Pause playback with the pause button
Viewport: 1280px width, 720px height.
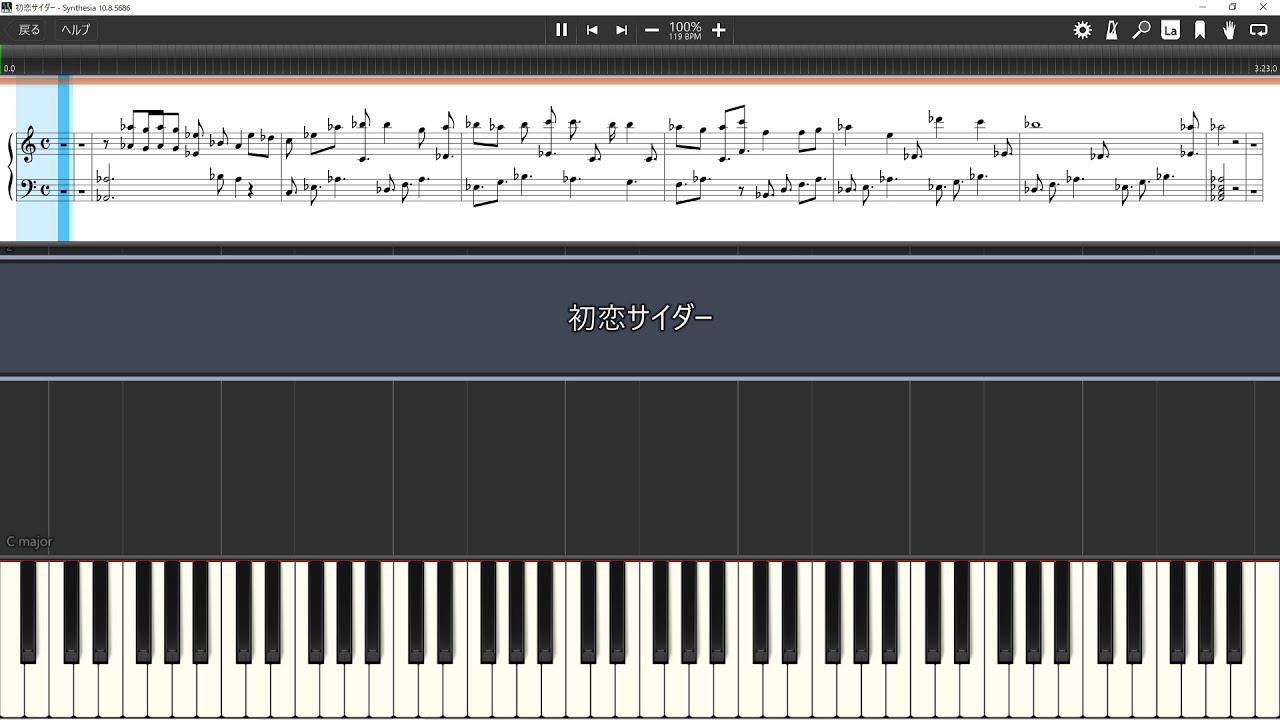(561, 30)
